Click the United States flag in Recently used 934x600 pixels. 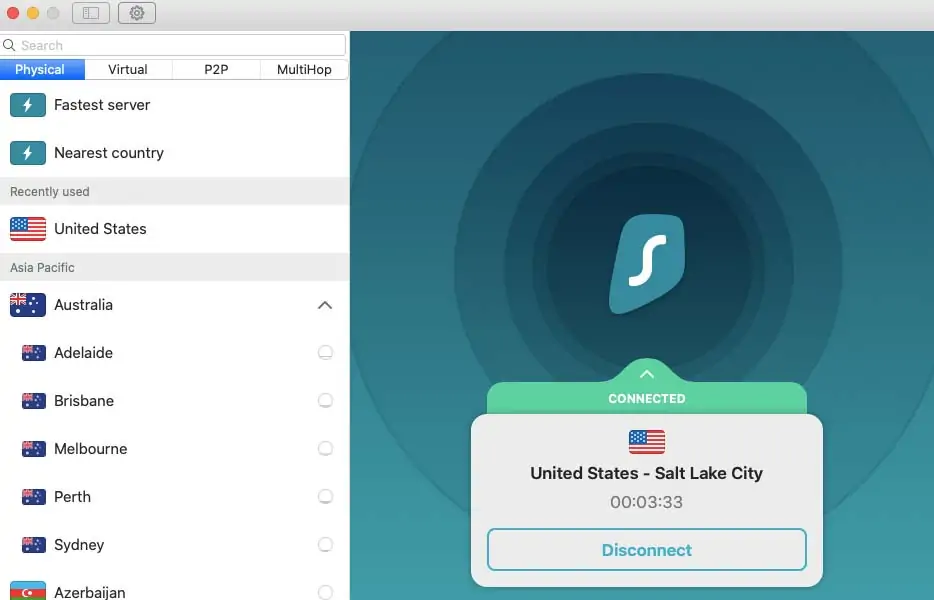(x=28, y=229)
